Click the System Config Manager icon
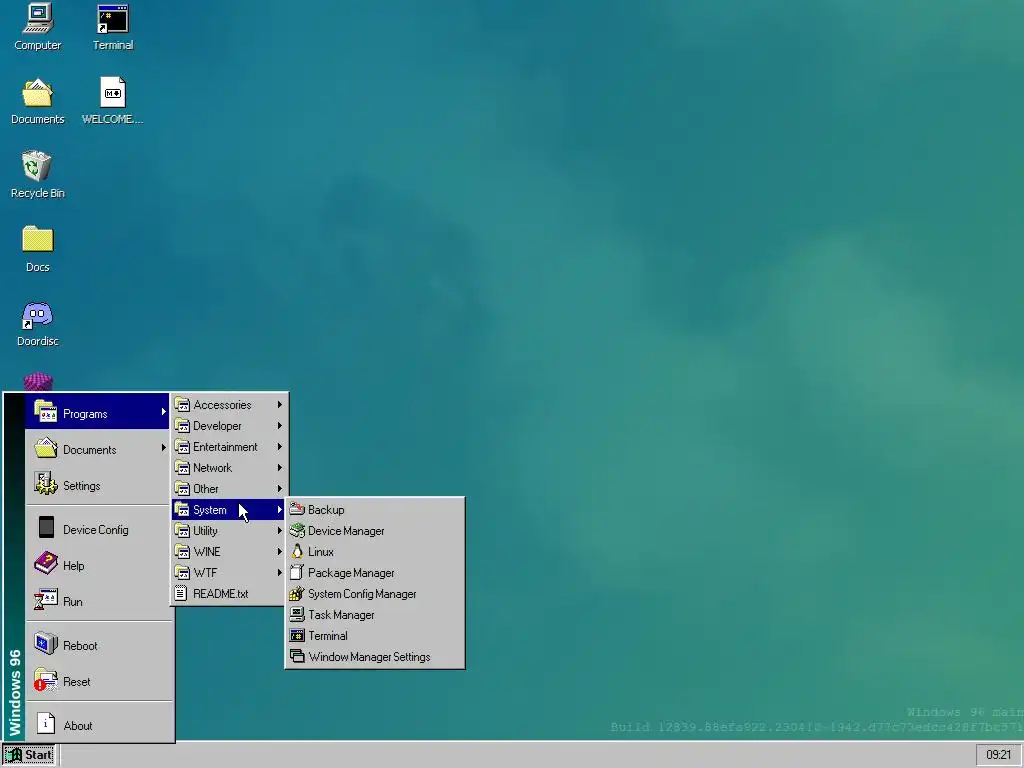 pos(297,593)
